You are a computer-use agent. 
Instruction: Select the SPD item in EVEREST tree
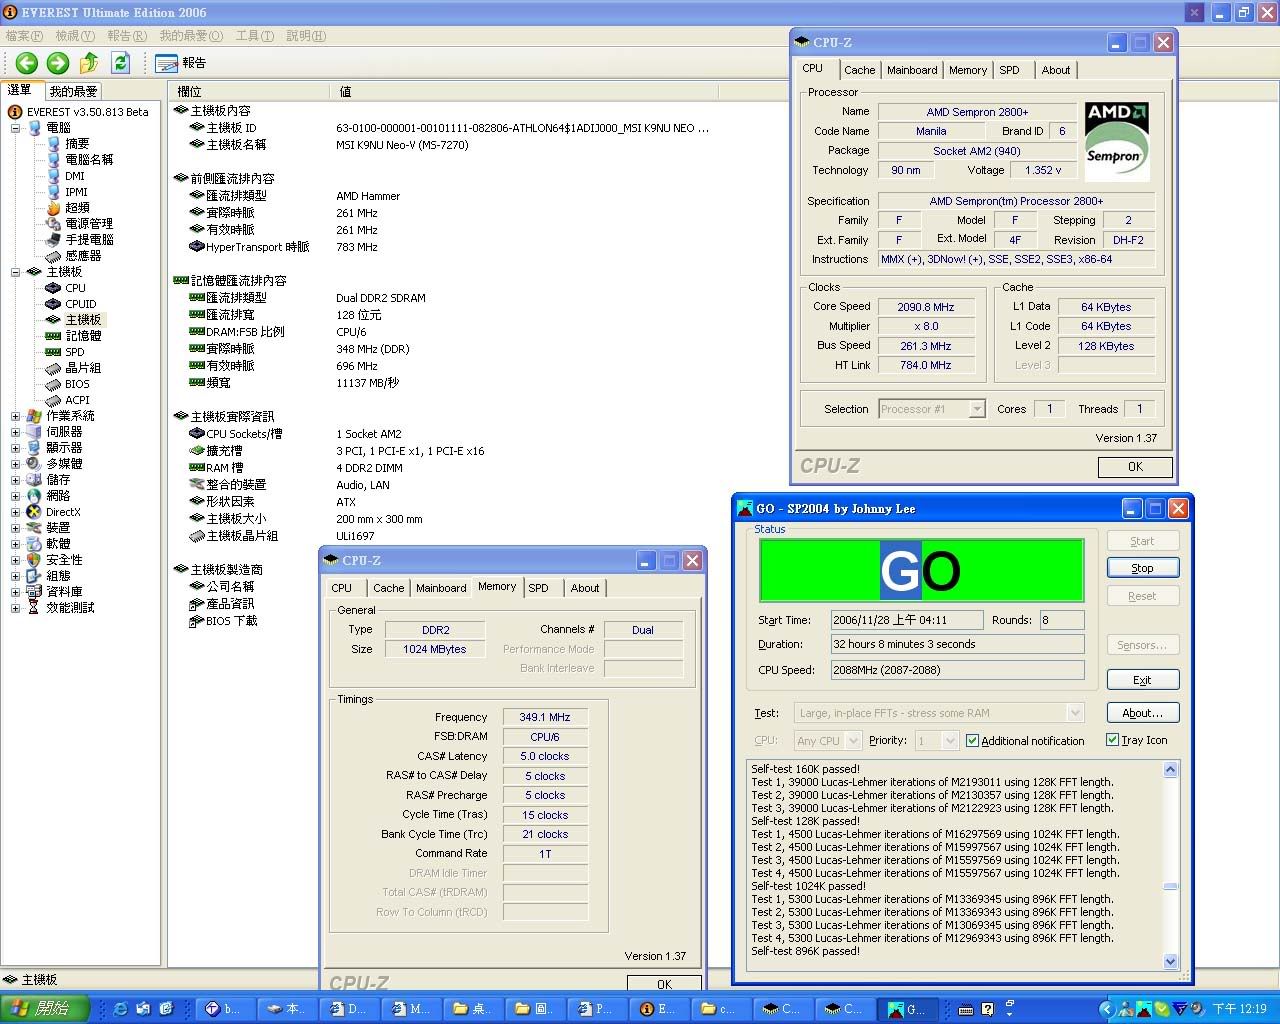(75, 352)
